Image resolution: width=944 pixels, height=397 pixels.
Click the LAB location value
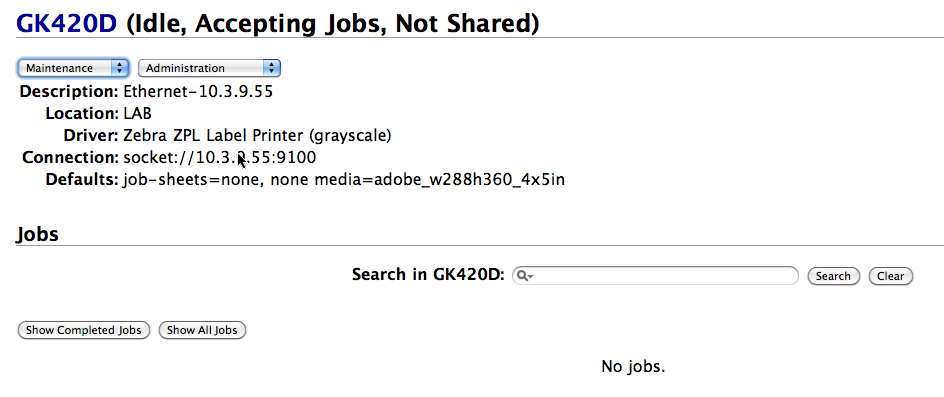click(138, 113)
